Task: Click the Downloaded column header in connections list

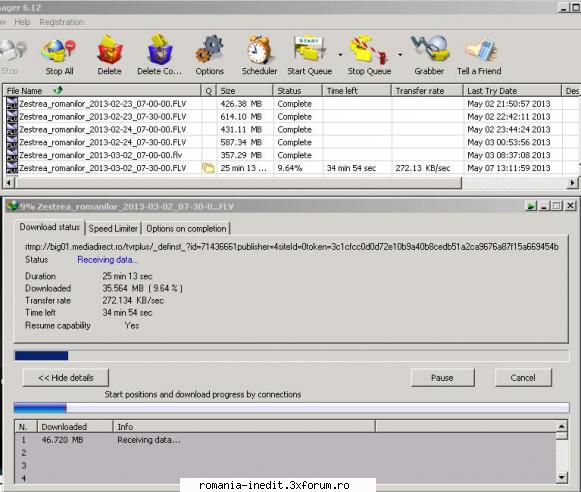Action: pos(75,427)
